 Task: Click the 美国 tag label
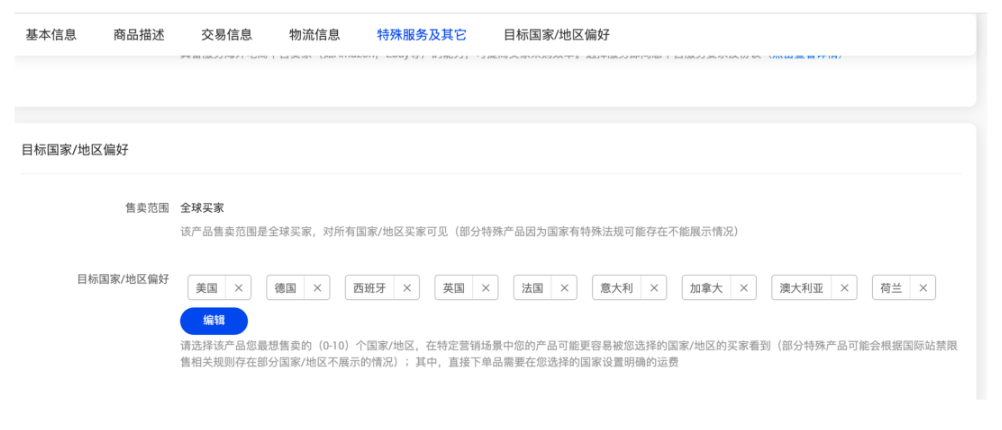(x=207, y=288)
